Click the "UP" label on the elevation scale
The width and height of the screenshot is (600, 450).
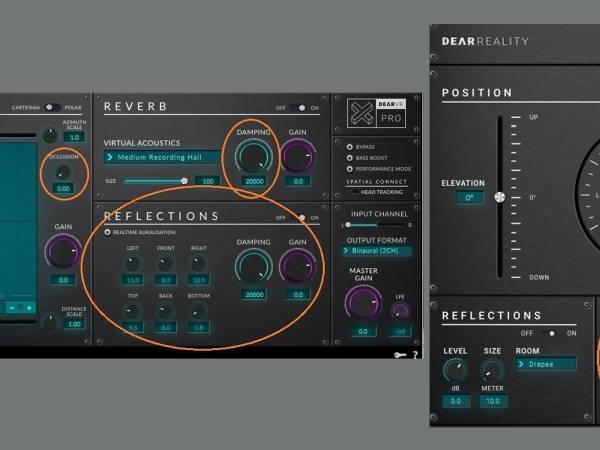(x=533, y=117)
